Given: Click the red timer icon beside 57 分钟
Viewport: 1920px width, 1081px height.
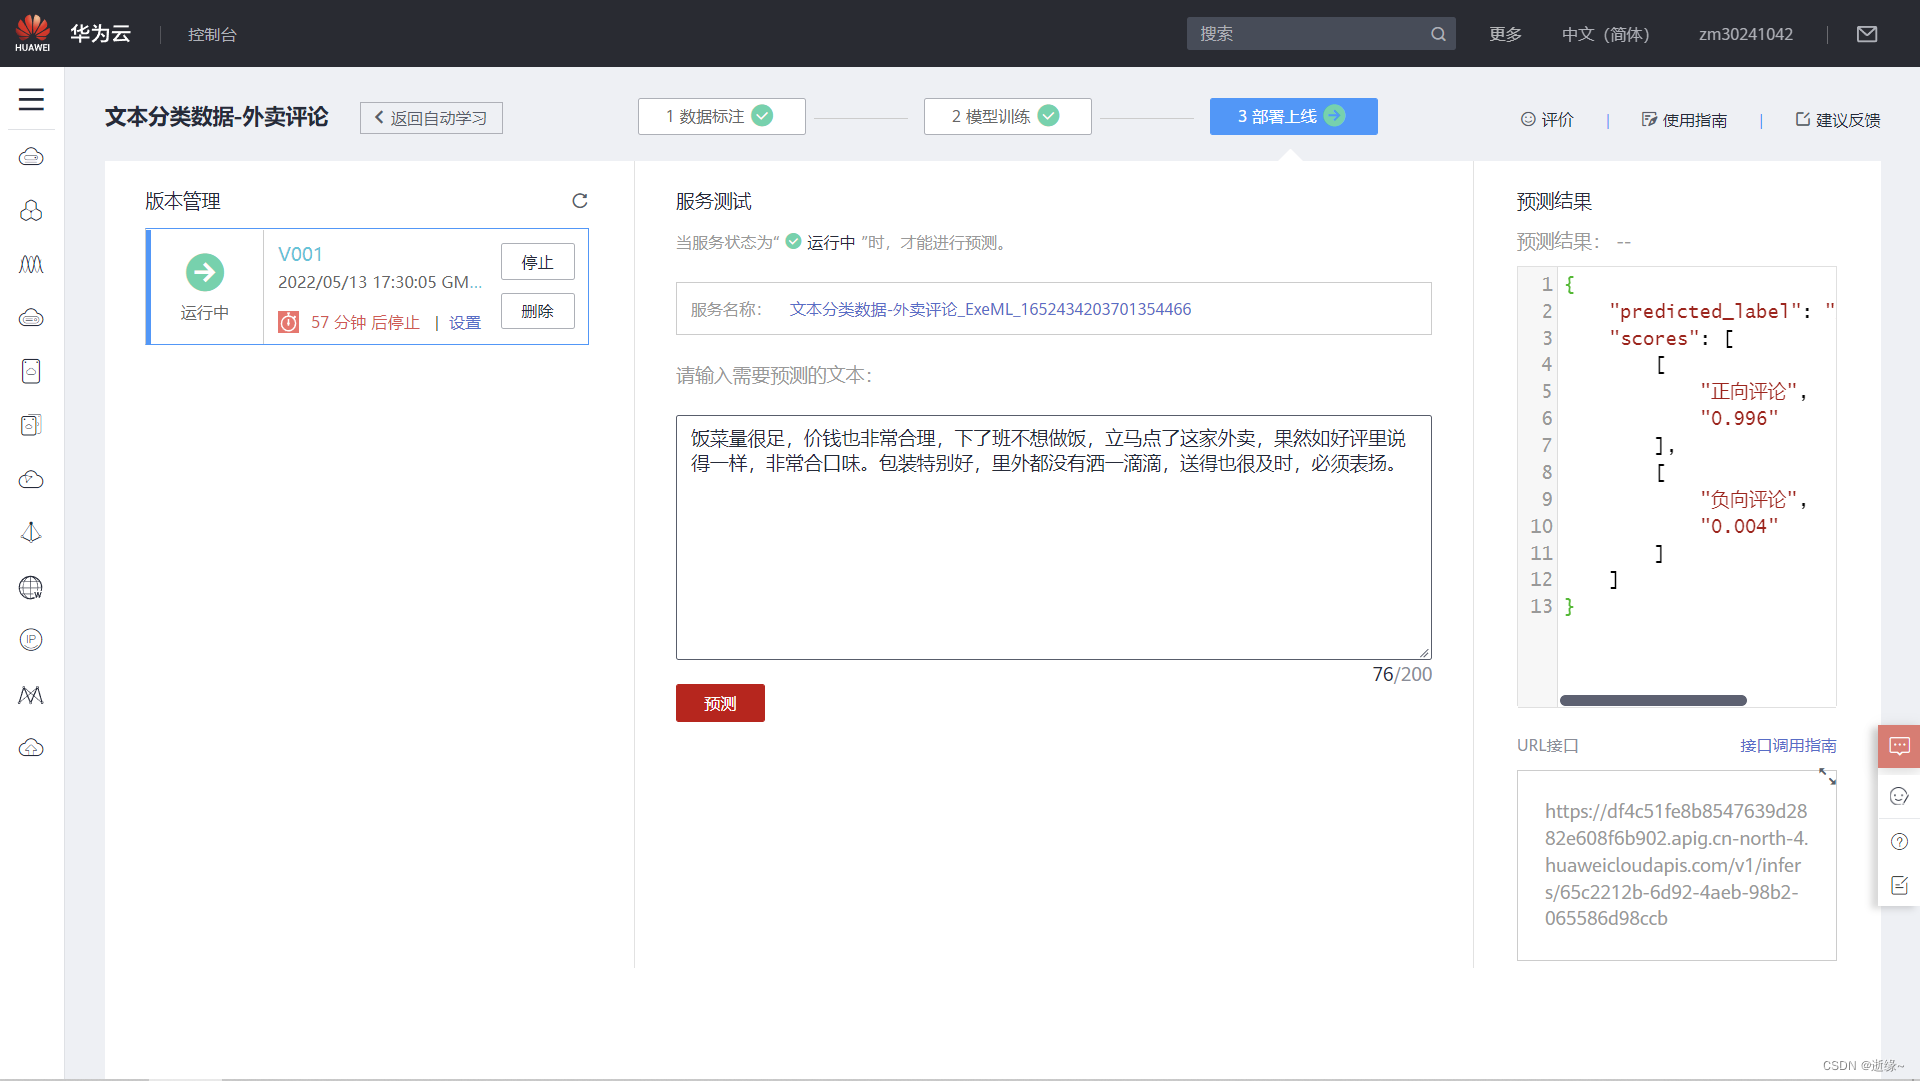Looking at the screenshot, I should 288,322.
